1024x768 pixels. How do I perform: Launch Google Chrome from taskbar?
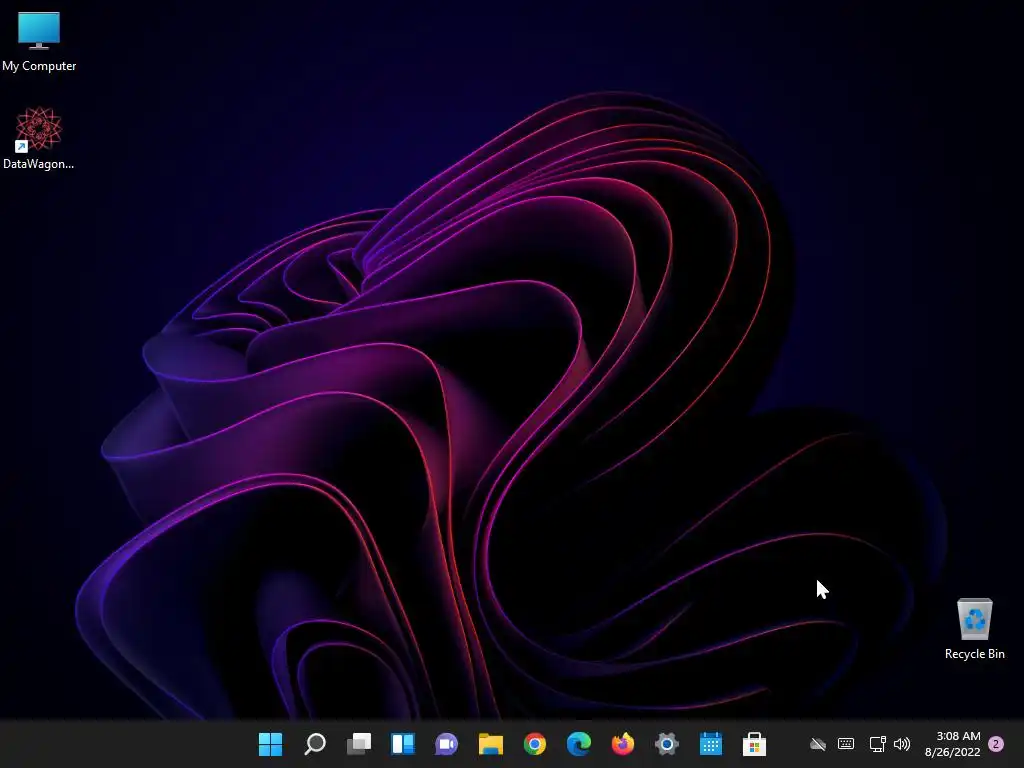(535, 744)
